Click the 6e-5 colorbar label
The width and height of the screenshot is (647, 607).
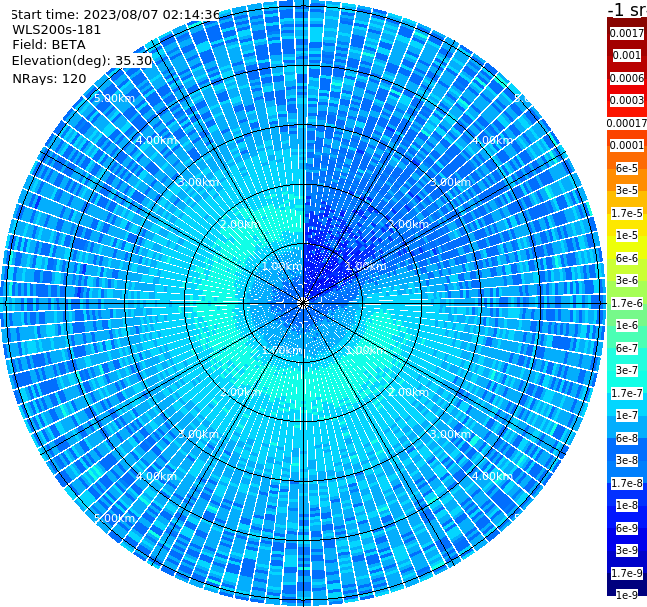(627, 168)
